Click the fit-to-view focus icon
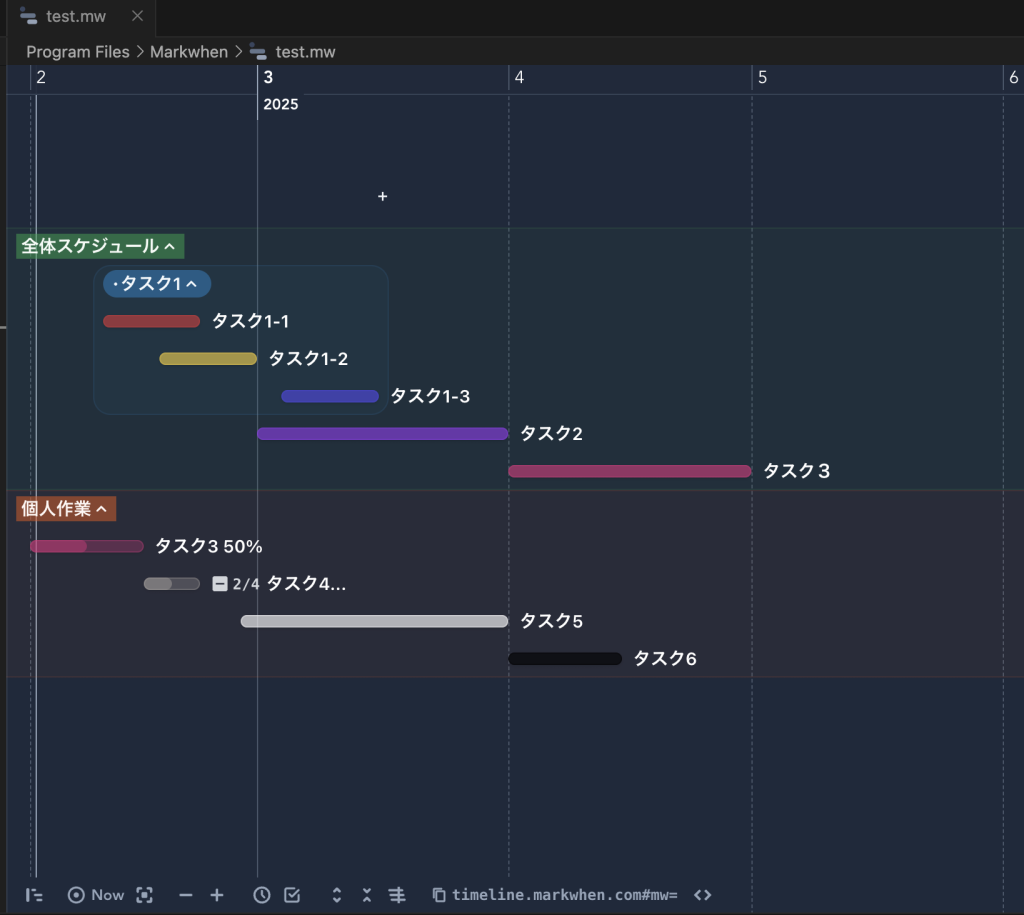Image resolution: width=1024 pixels, height=915 pixels. [144, 895]
